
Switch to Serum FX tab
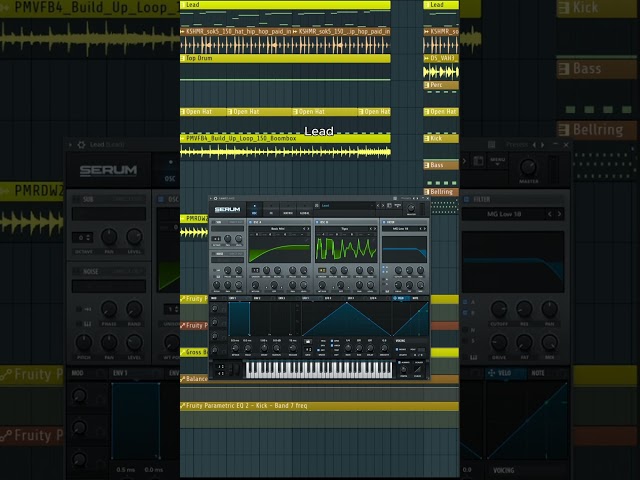[x=271, y=209]
